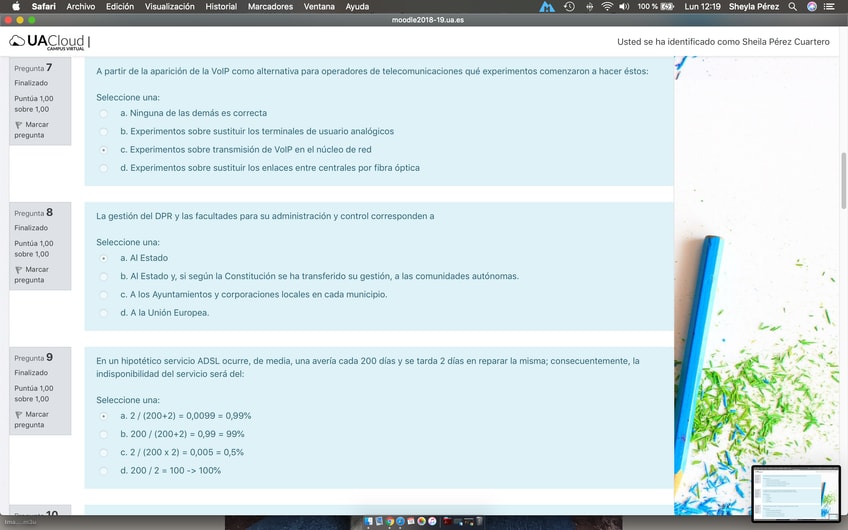Screen dimensions: 848x530
Task: Click the flag icon for Pregunta 9
Action: tap(18, 415)
